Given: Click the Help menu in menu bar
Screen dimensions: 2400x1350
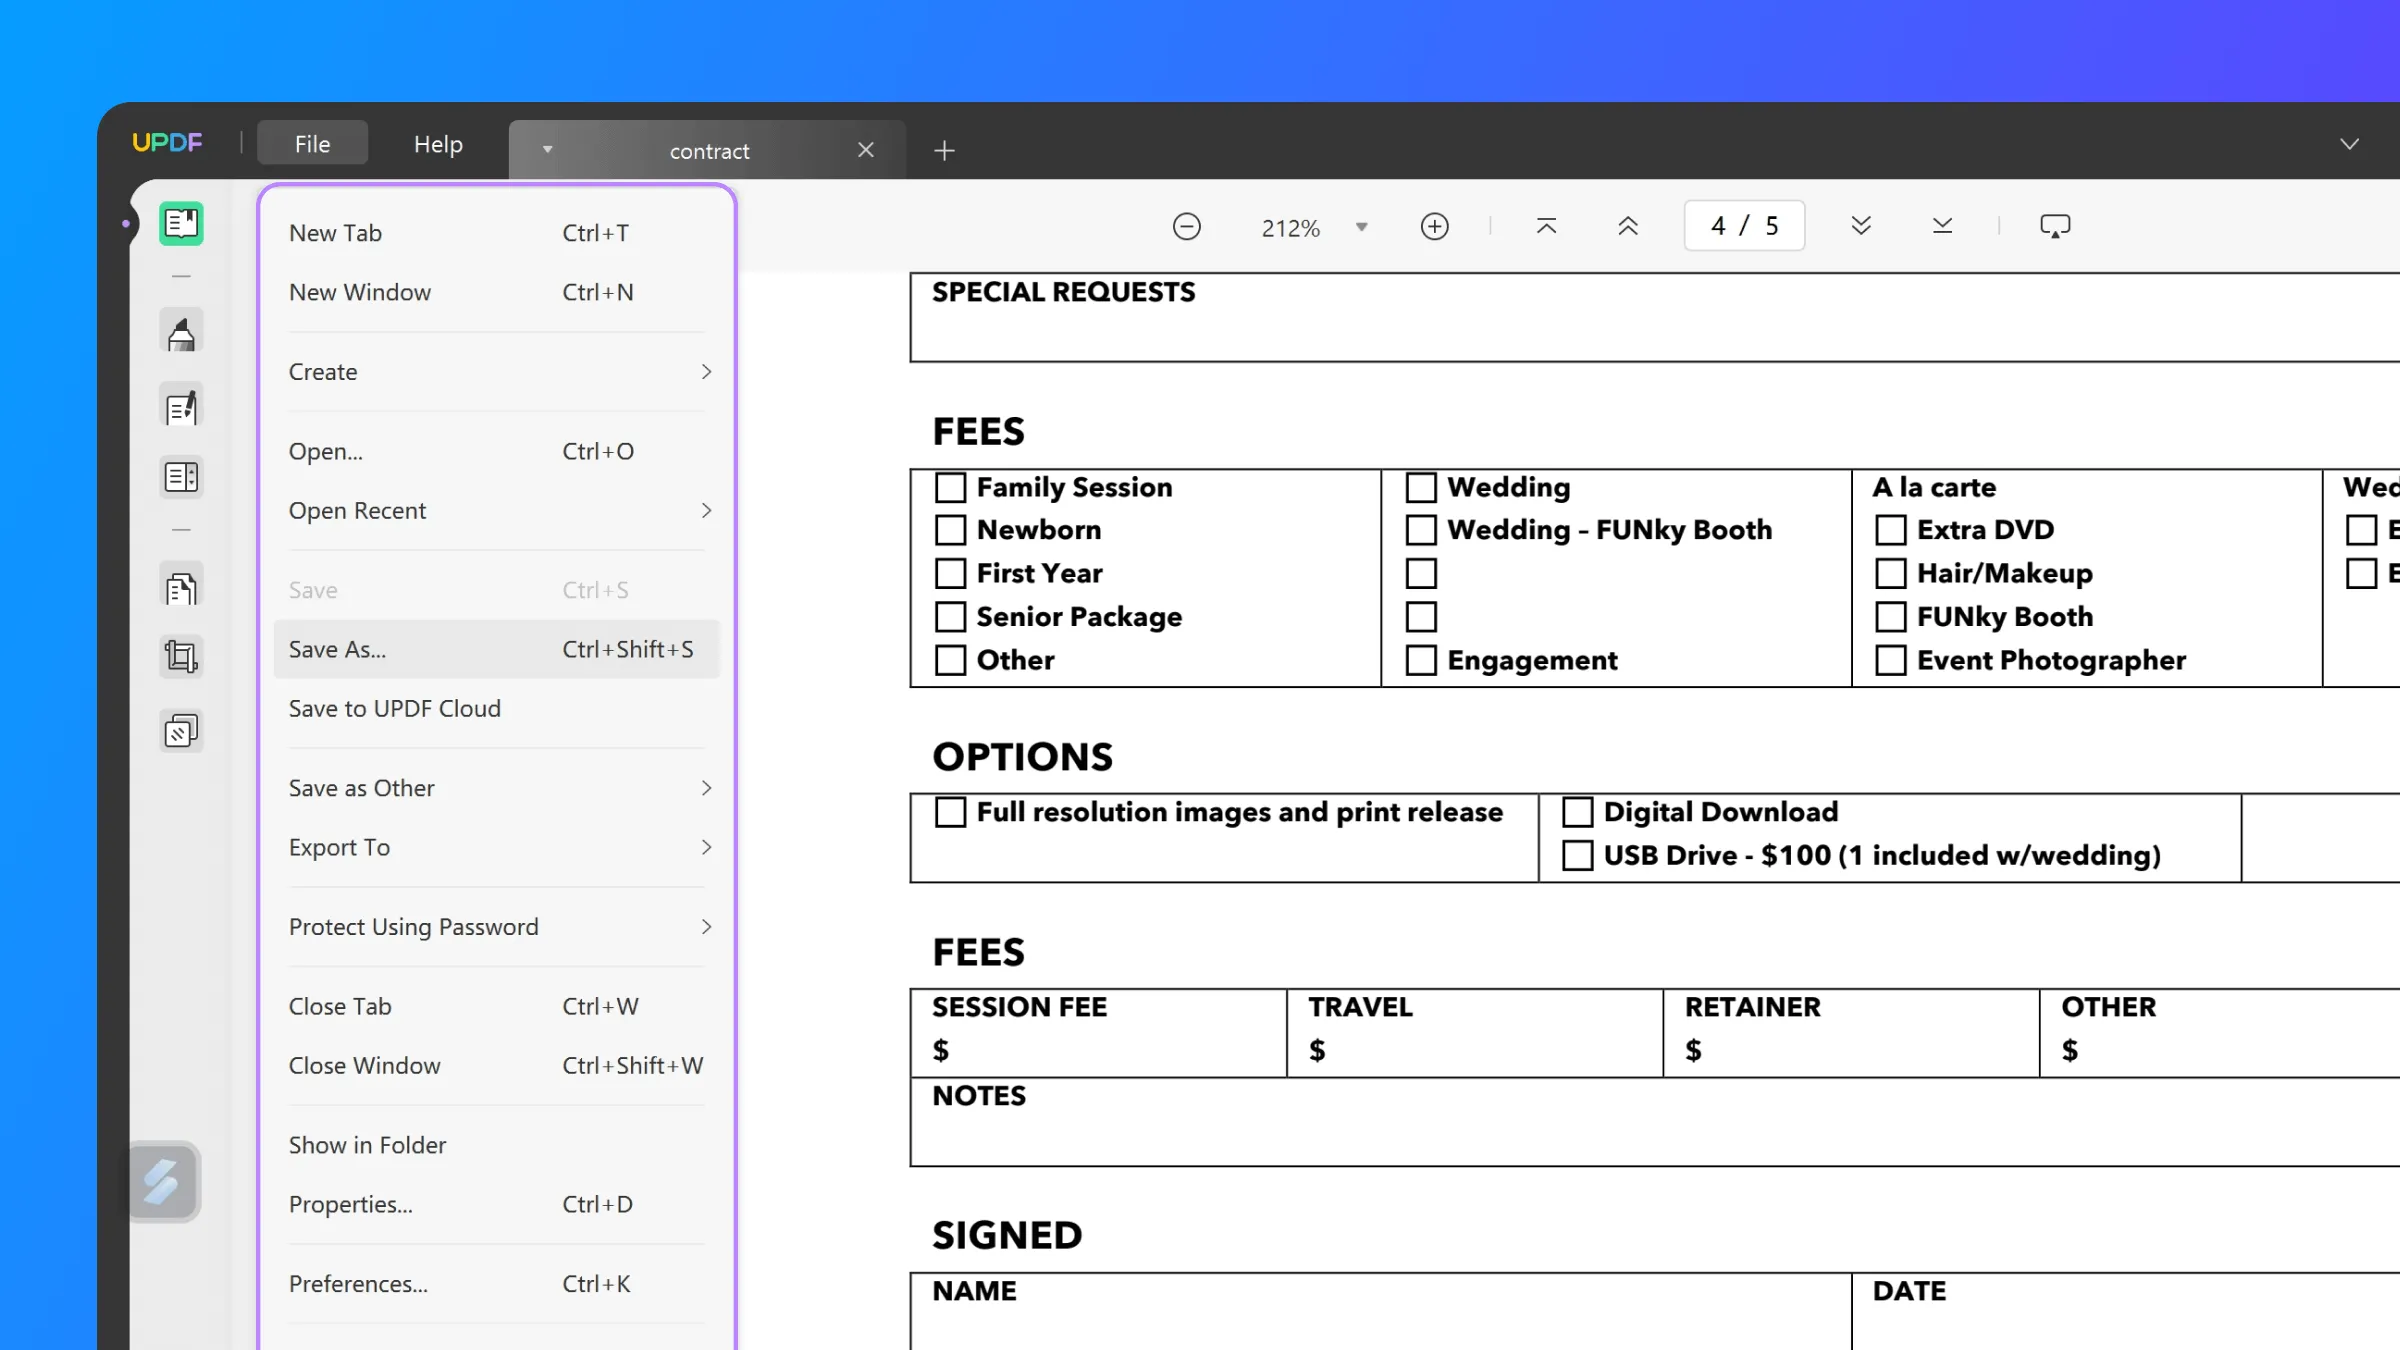Looking at the screenshot, I should (437, 143).
